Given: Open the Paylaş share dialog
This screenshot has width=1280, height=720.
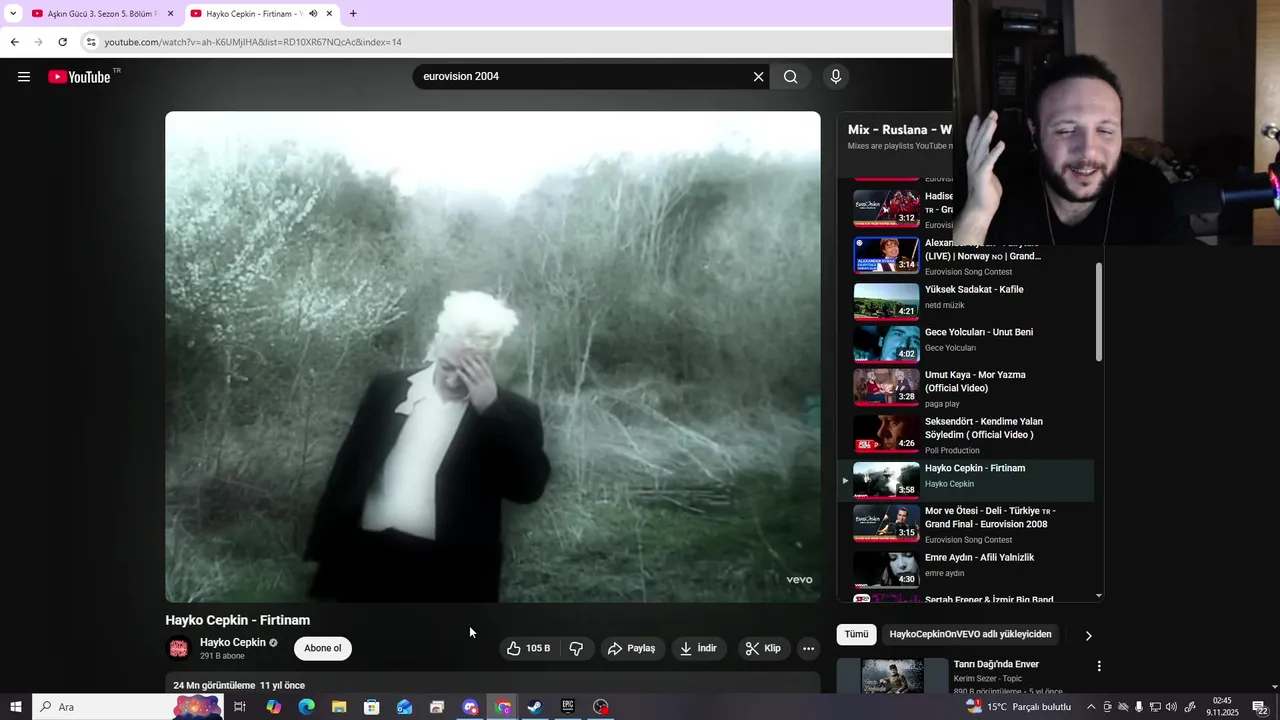Looking at the screenshot, I should click(632, 648).
